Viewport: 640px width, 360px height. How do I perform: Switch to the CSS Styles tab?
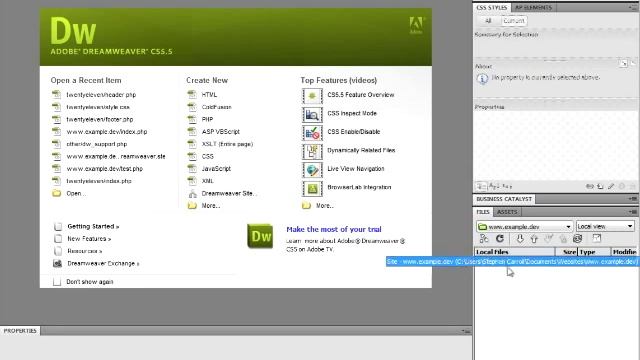pyautogui.click(x=492, y=7)
